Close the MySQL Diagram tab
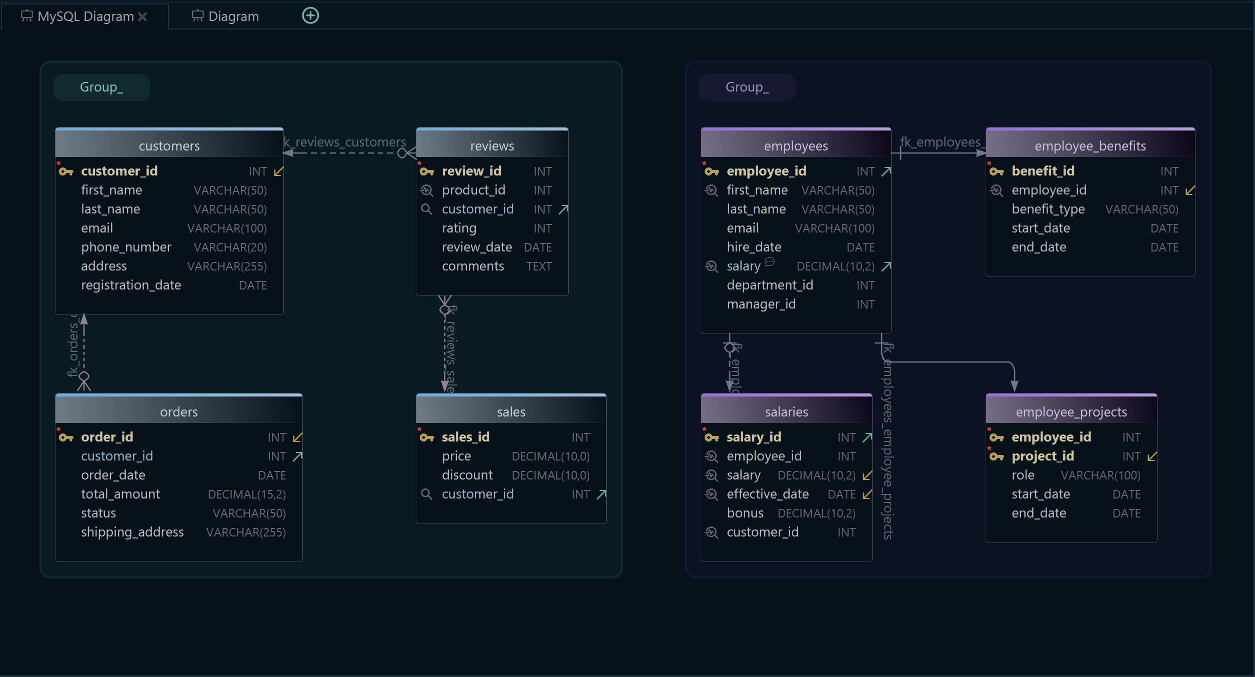The height and width of the screenshot is (677, 1255). click(x=140, y=16)
